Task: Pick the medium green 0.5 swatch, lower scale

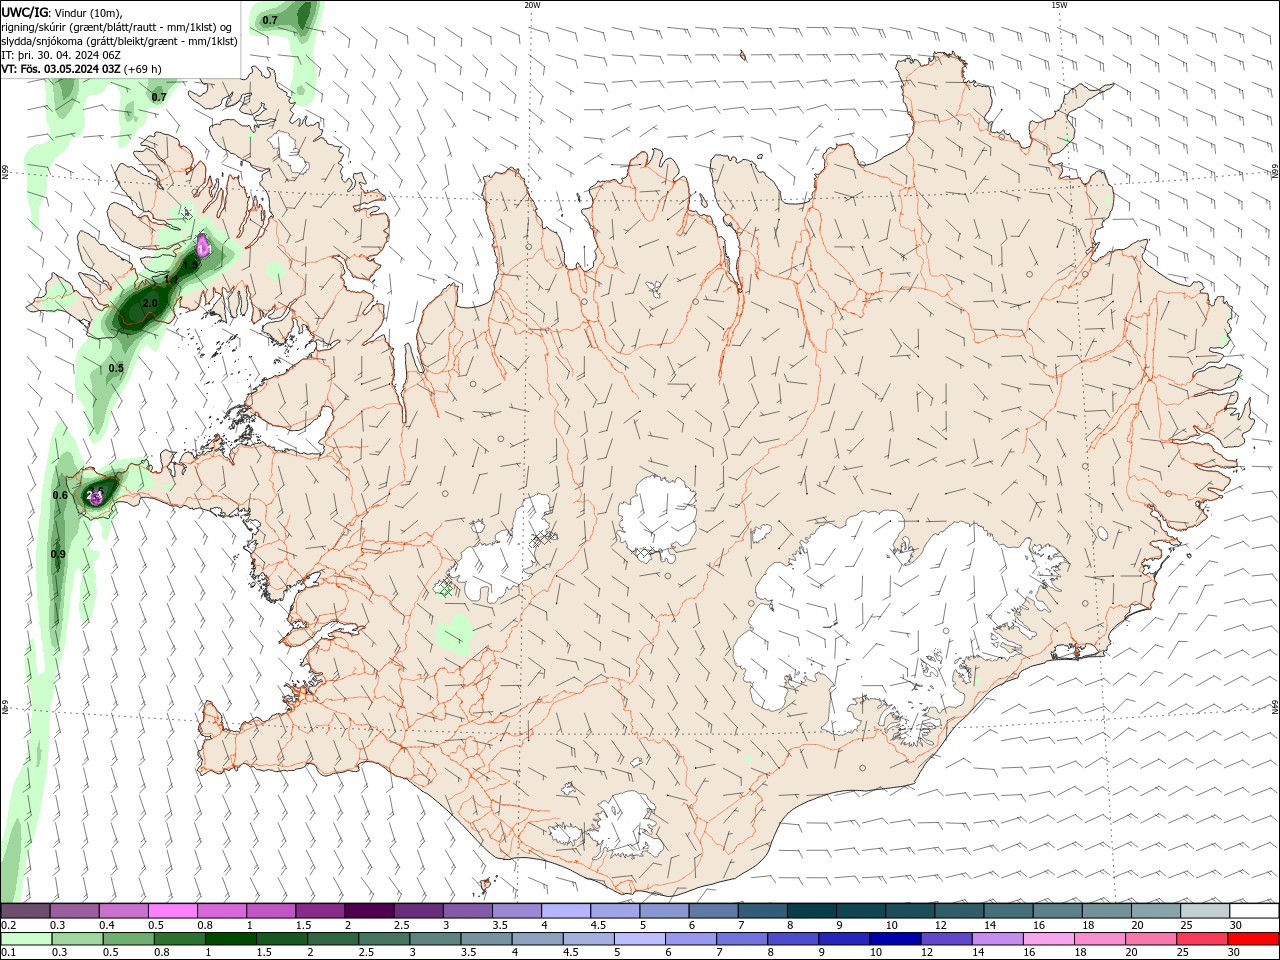Action: click(128, 939)
